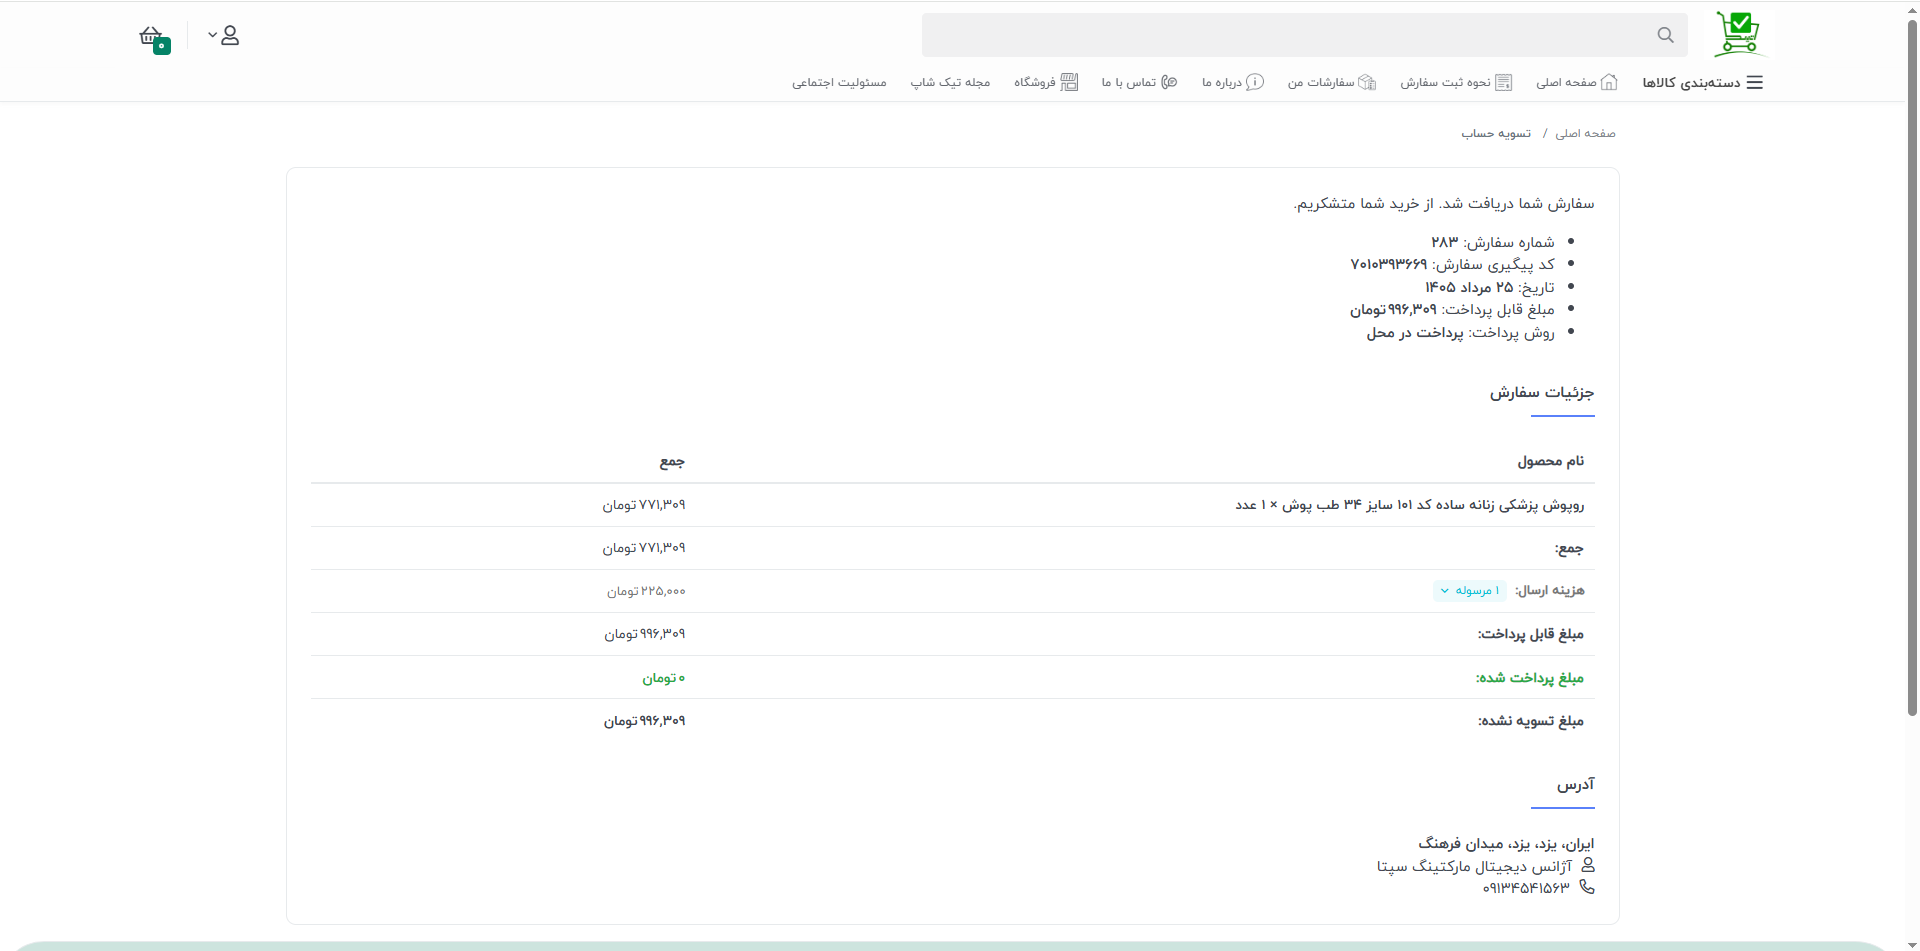Open درباره ما menu item
The image size is (1920, 951).
tap(1232, 82)
